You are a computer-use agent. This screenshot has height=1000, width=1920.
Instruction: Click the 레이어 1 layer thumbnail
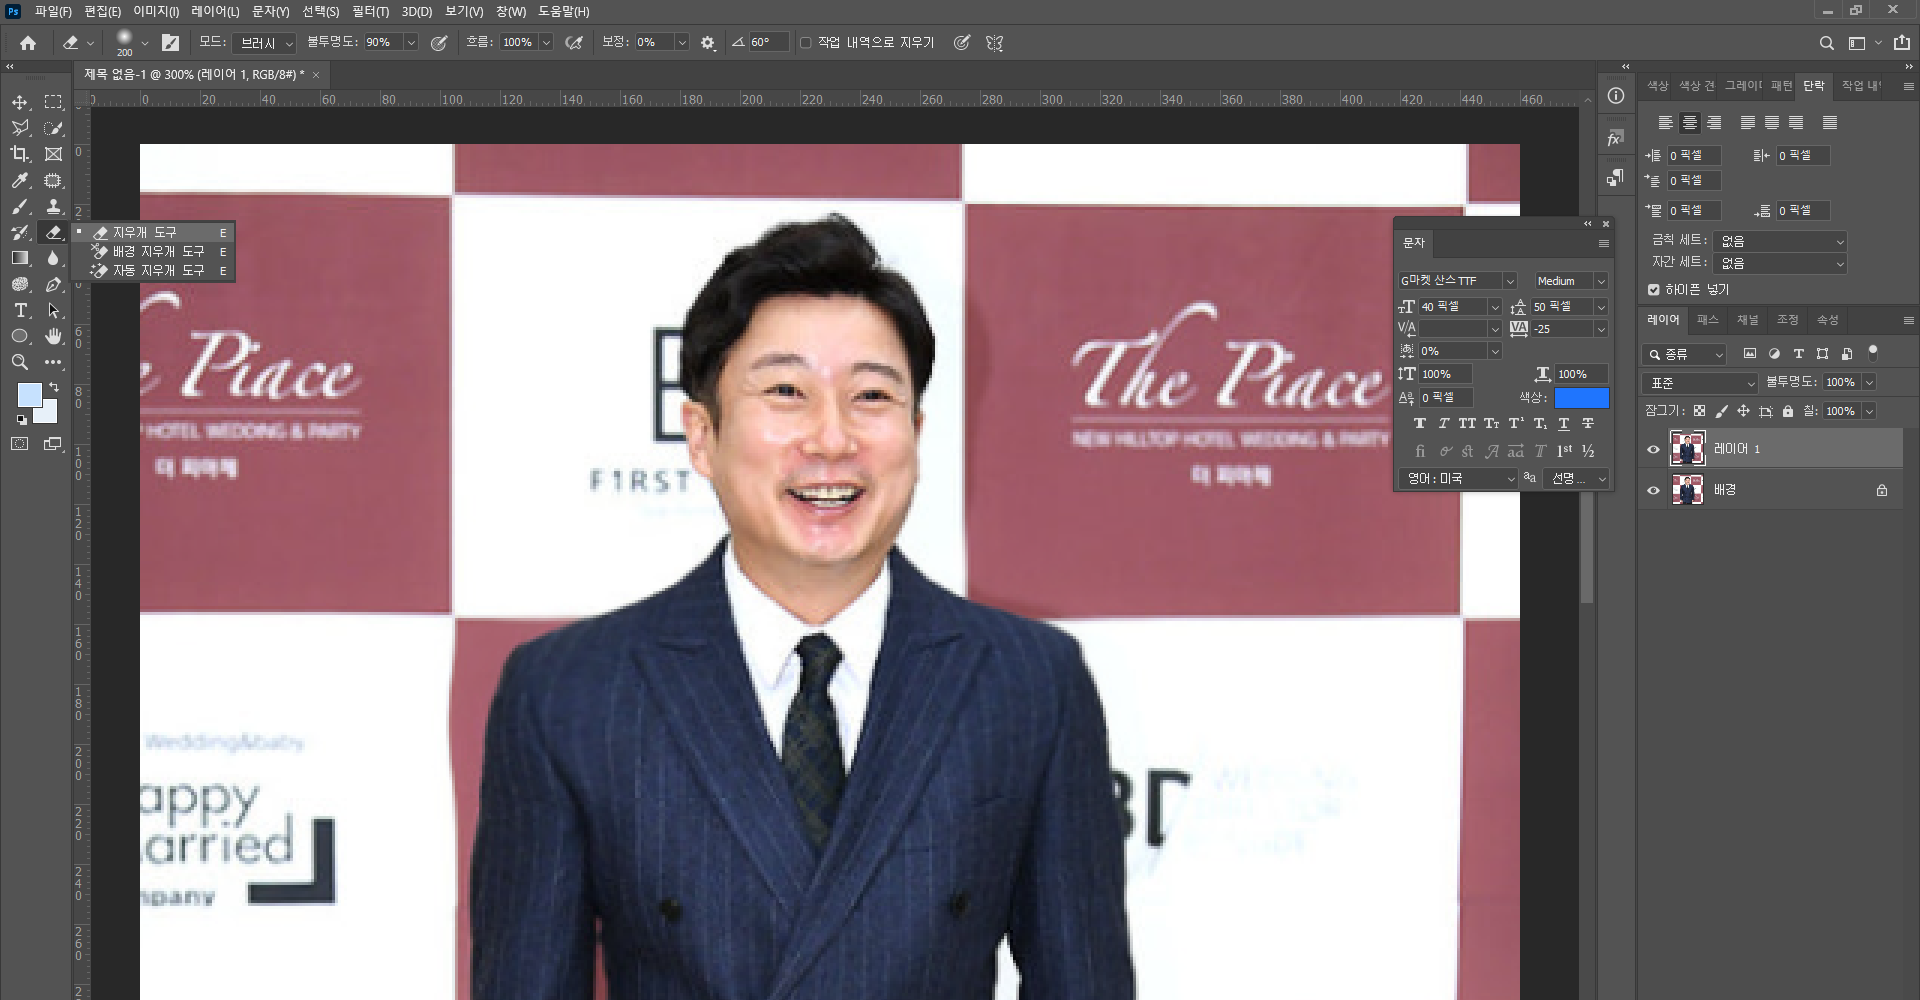pos(1688,448)
